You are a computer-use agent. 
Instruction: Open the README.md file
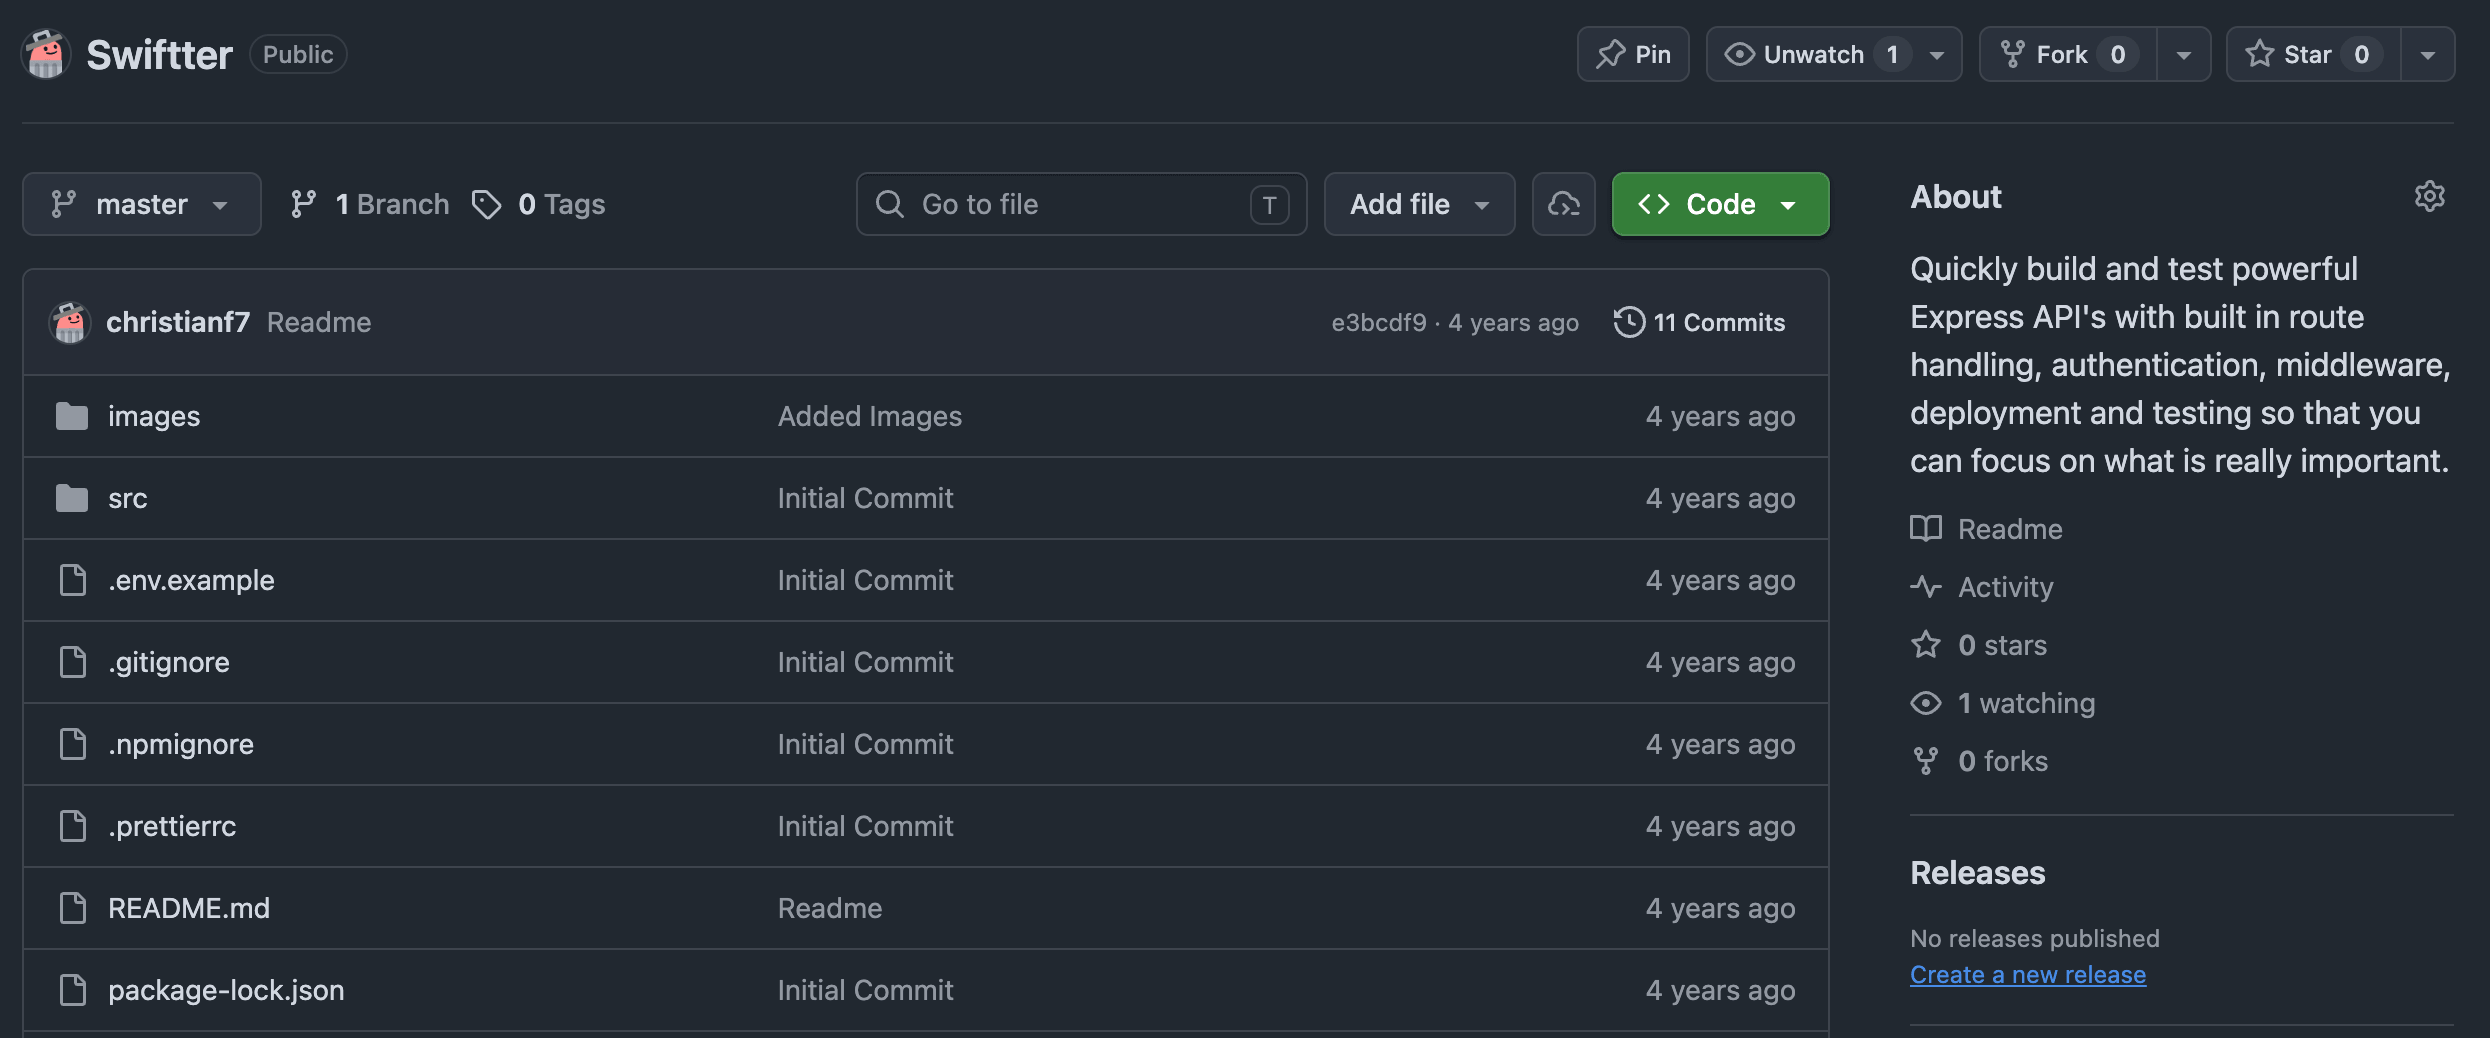(189, 908)
